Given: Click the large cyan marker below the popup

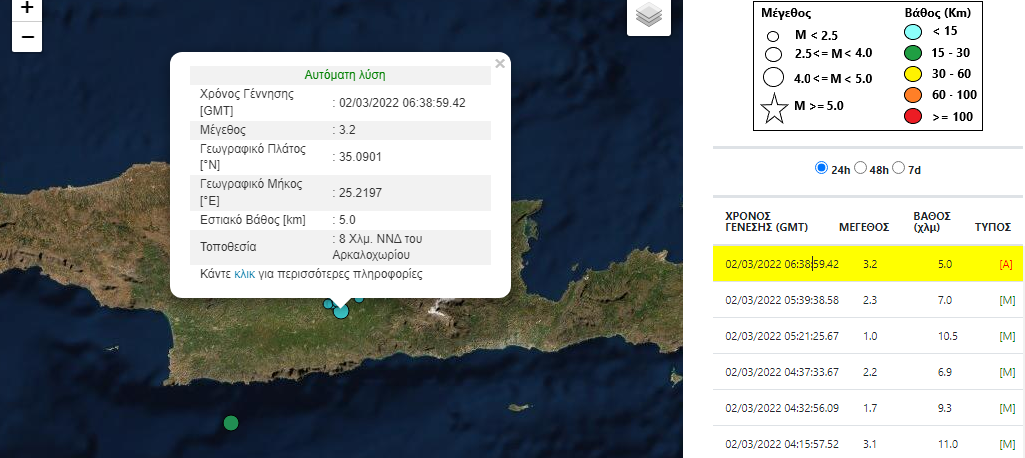Looking at the screenshot, I should pyautogui.click(x=341, y=311).
